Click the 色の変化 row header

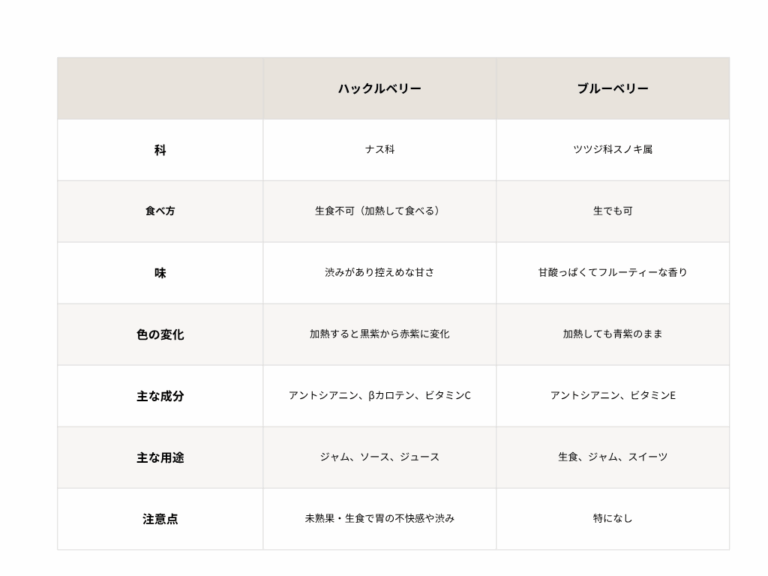[160, 335]
